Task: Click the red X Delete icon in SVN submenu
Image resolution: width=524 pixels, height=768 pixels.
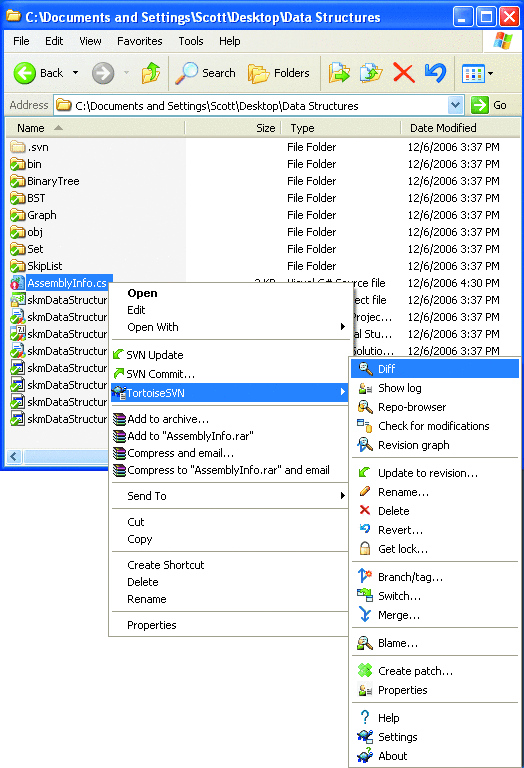Action: [x=365, y=510]
